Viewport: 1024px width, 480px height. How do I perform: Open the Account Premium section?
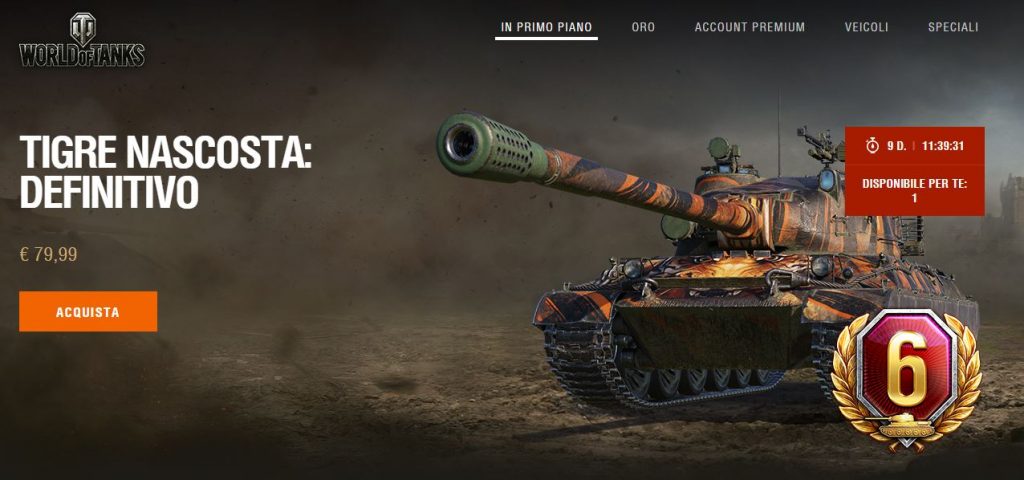(749, 27)
